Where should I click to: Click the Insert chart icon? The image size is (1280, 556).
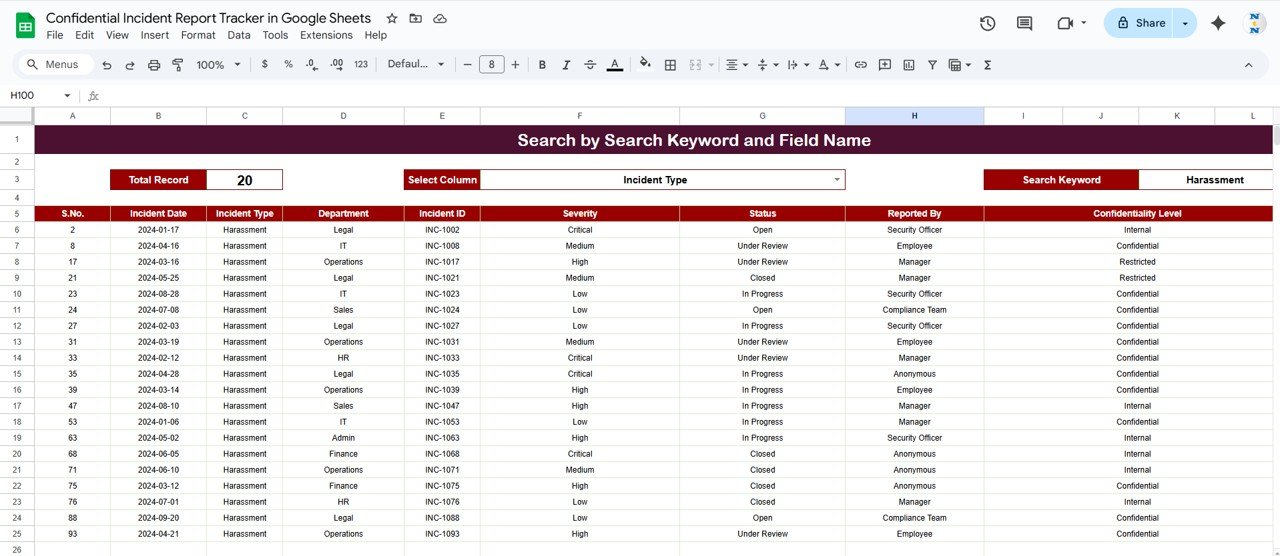(909, 65)
